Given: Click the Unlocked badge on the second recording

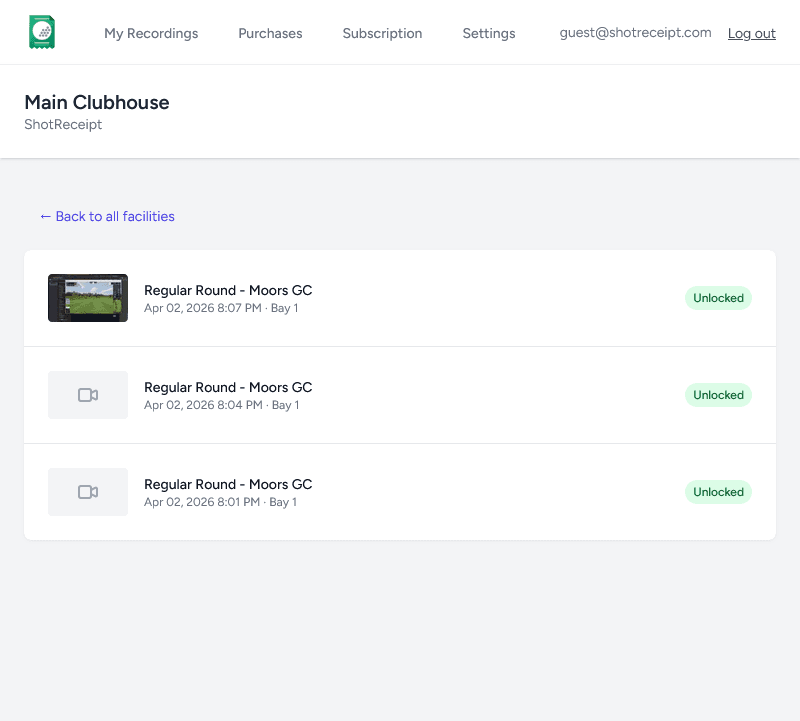Looking at the screenshot, I should 718,394.
